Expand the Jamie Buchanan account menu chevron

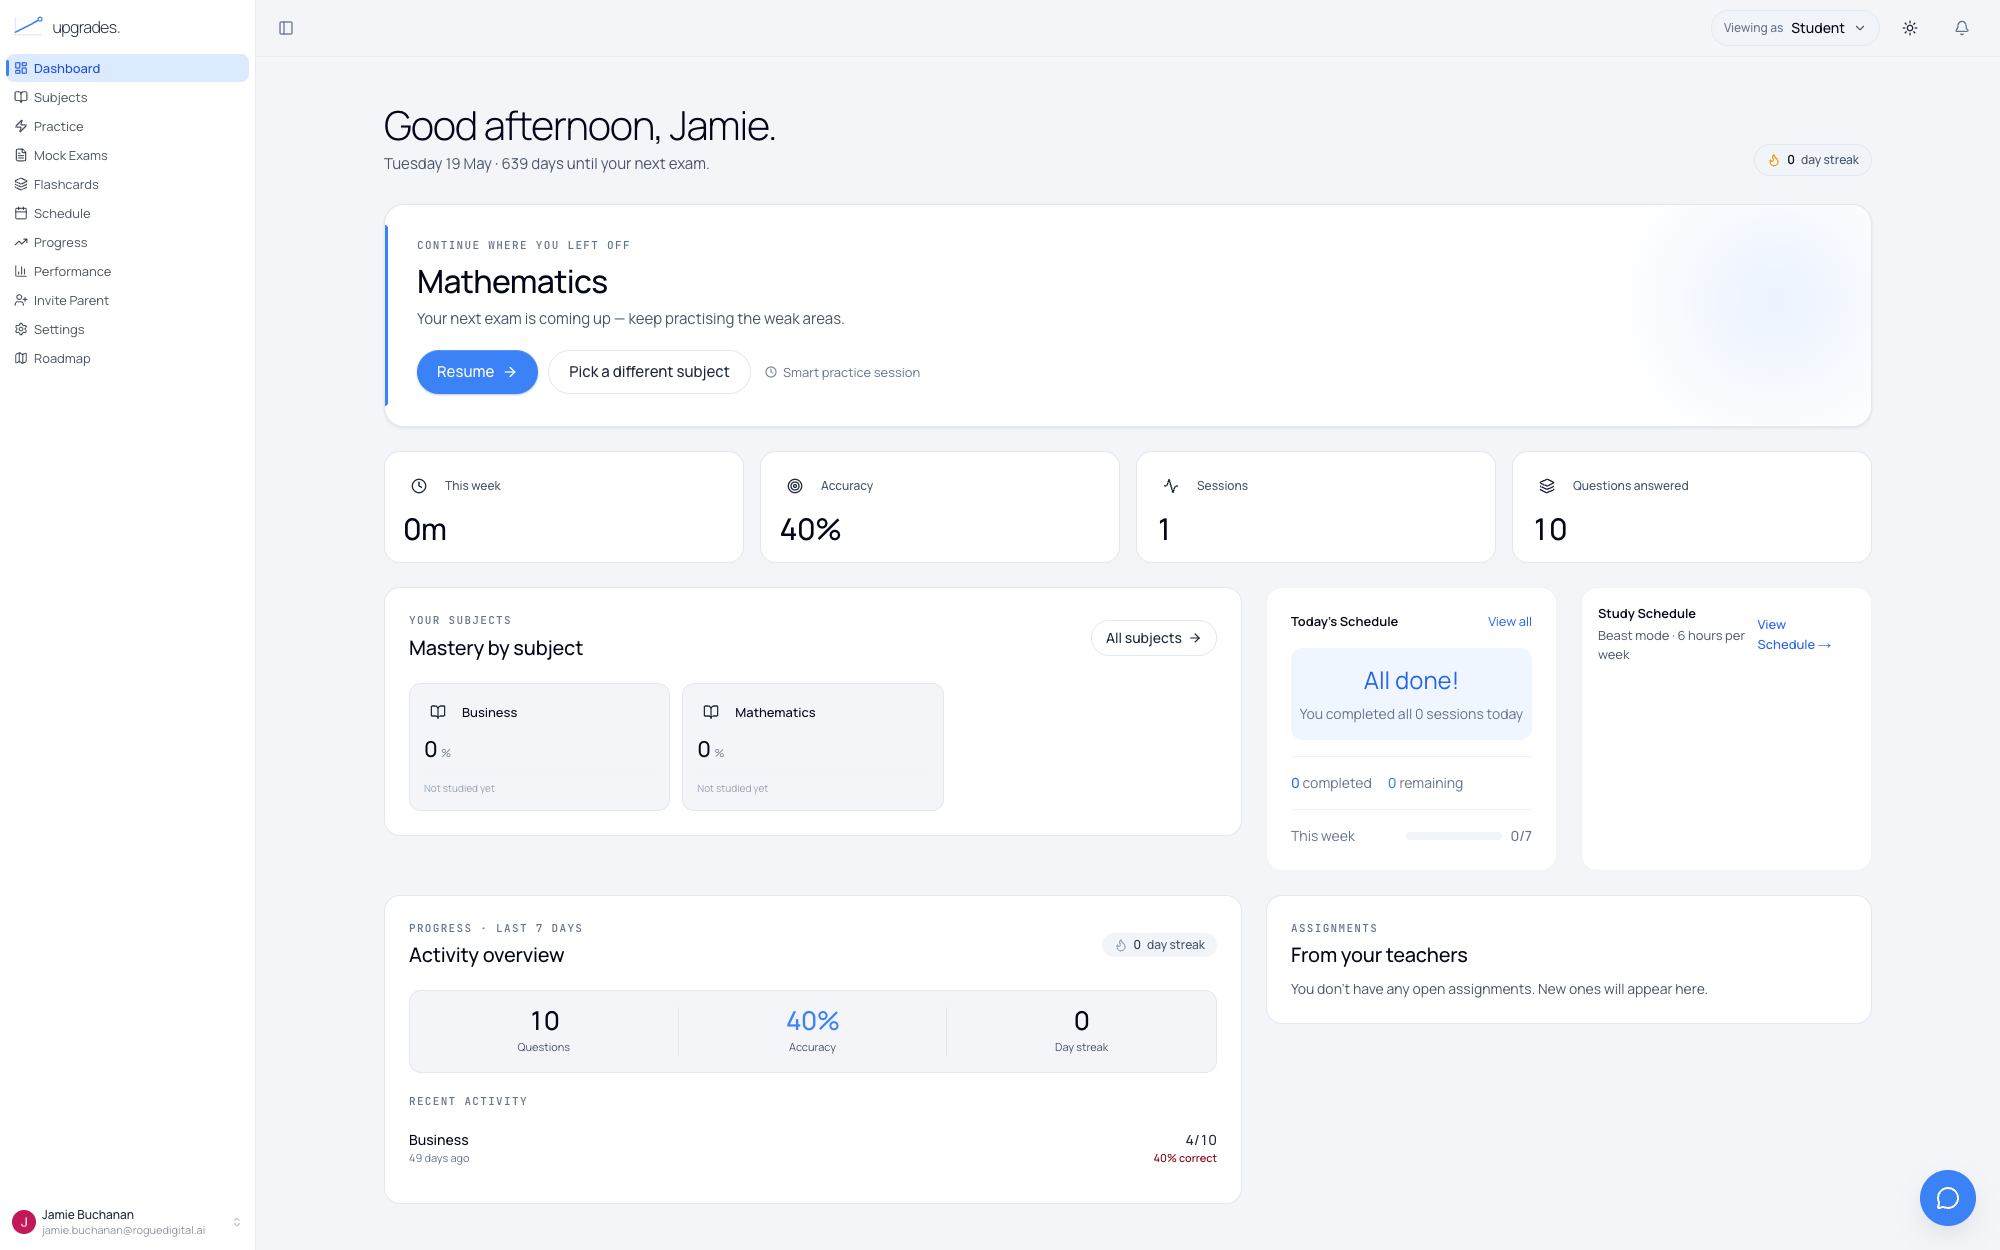click(237, 1222)
